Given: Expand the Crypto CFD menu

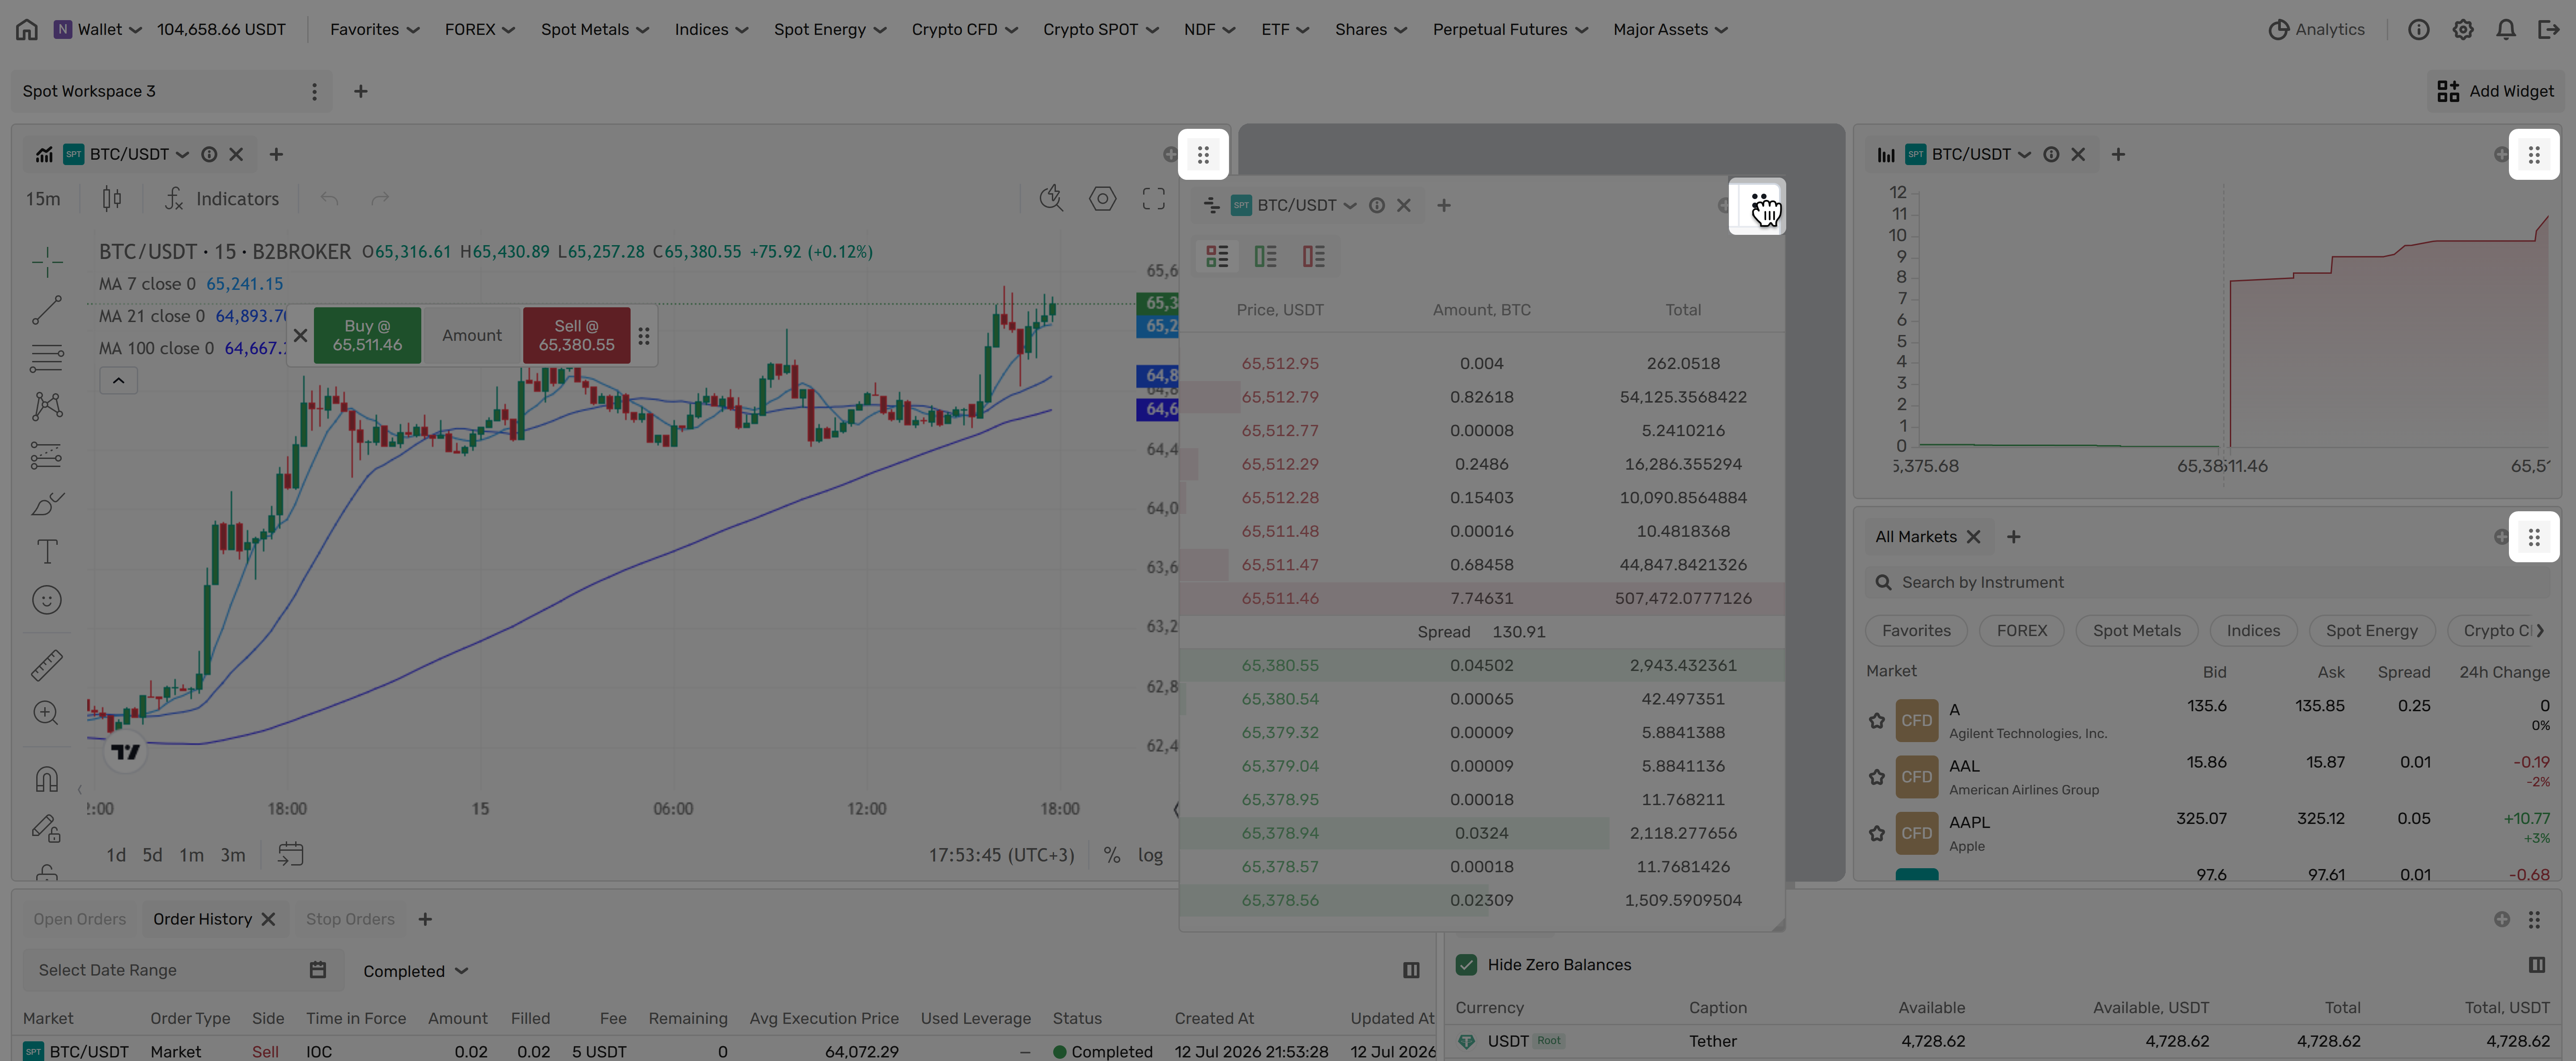Looking at the screenshot, I should coord(965,30).
